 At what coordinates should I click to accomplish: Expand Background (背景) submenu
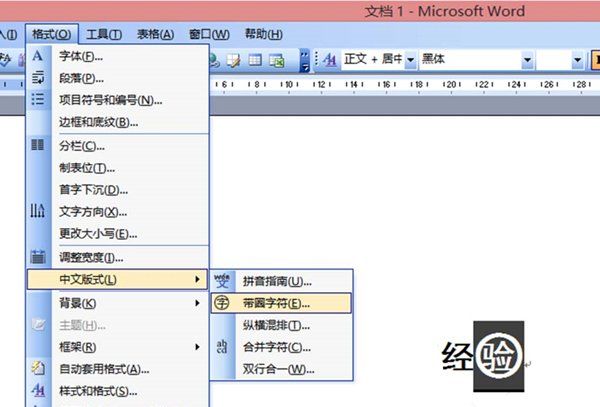118,303
